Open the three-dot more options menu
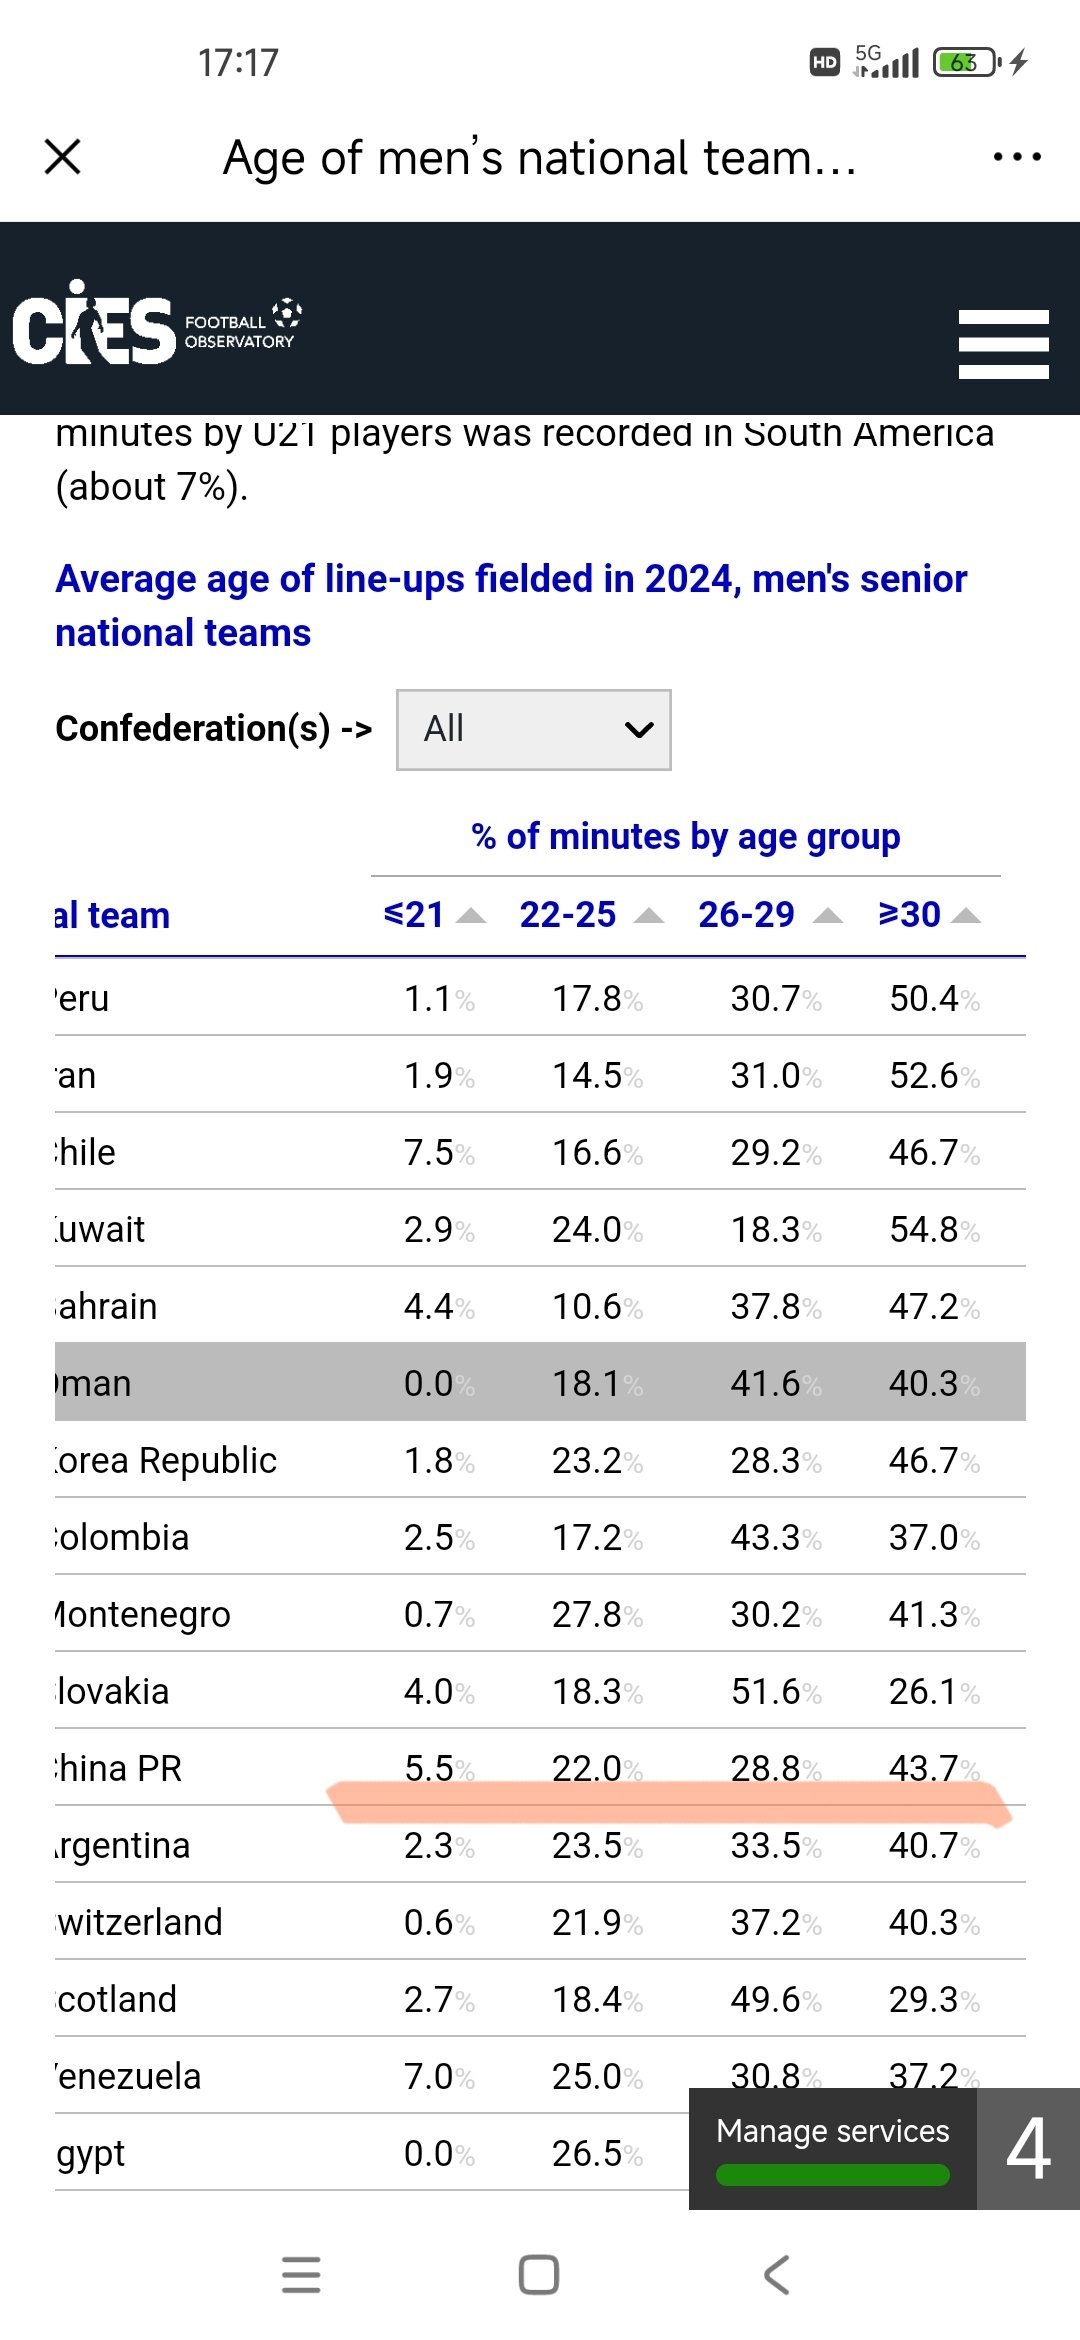The height and width of the screenshot is (2340, 1080). [x=1017, y=157]
